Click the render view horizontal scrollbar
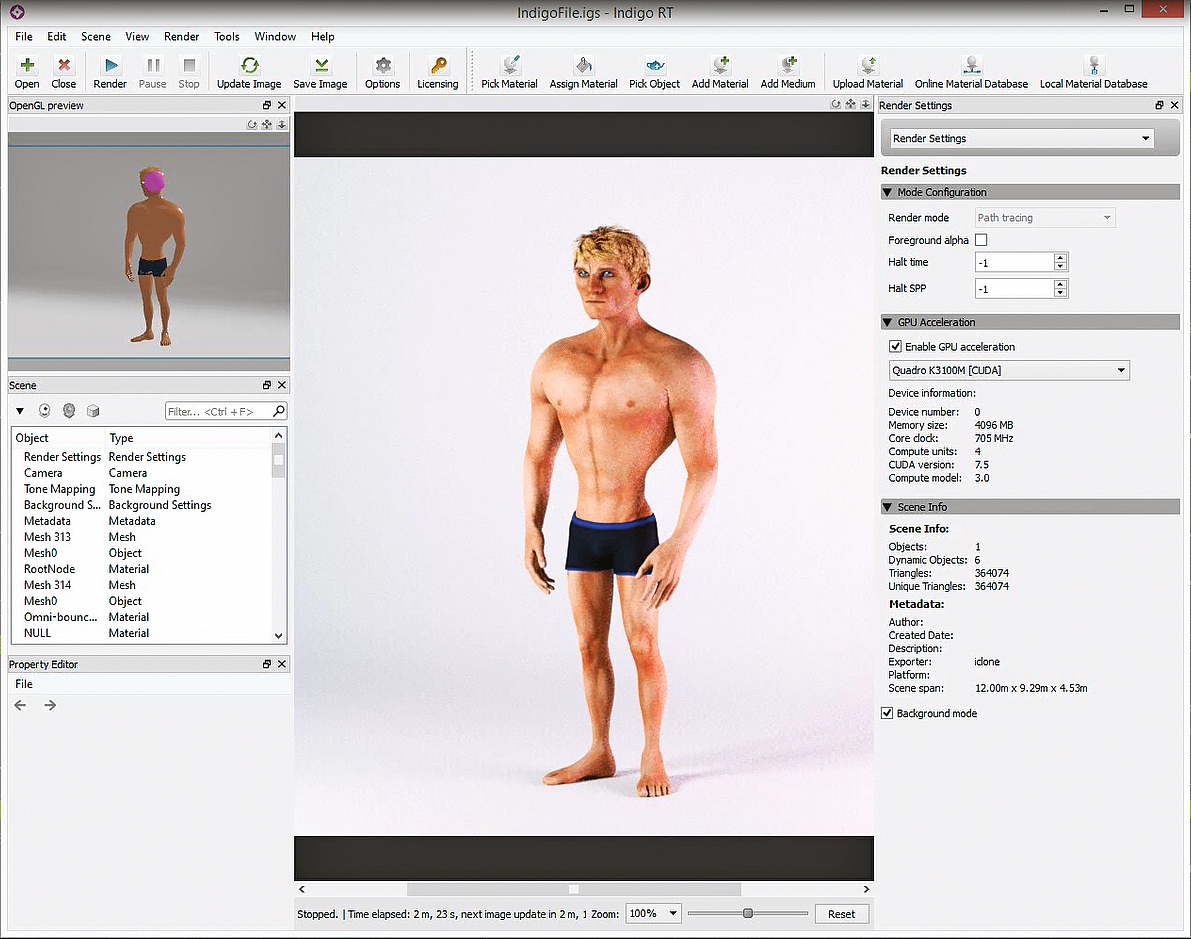Viewport: 1191px width, 939px height. pyautogui.click(x=573, y=889)
